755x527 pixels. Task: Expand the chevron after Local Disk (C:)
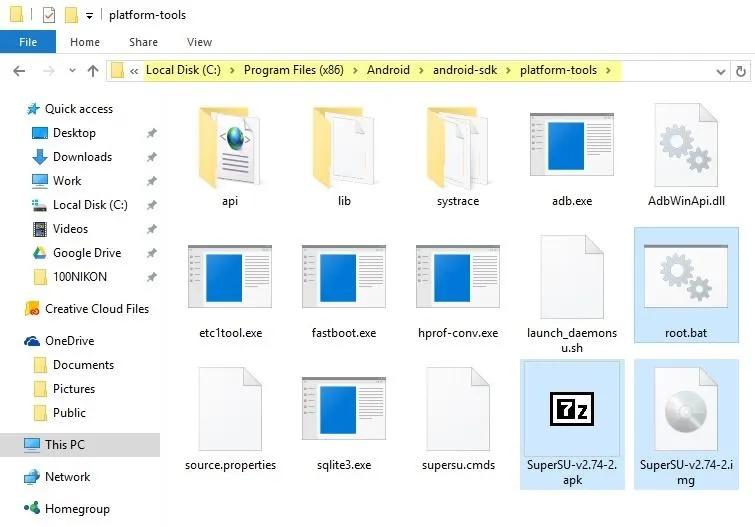point(232,71)
